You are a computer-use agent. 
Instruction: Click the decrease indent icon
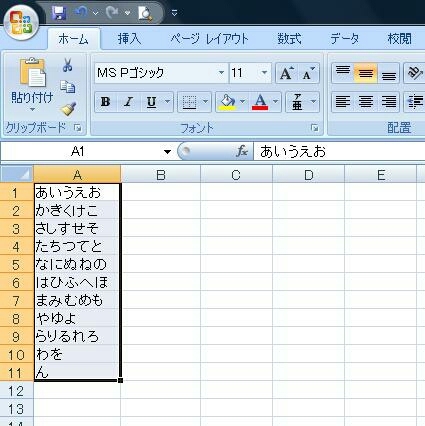(414, 102)
